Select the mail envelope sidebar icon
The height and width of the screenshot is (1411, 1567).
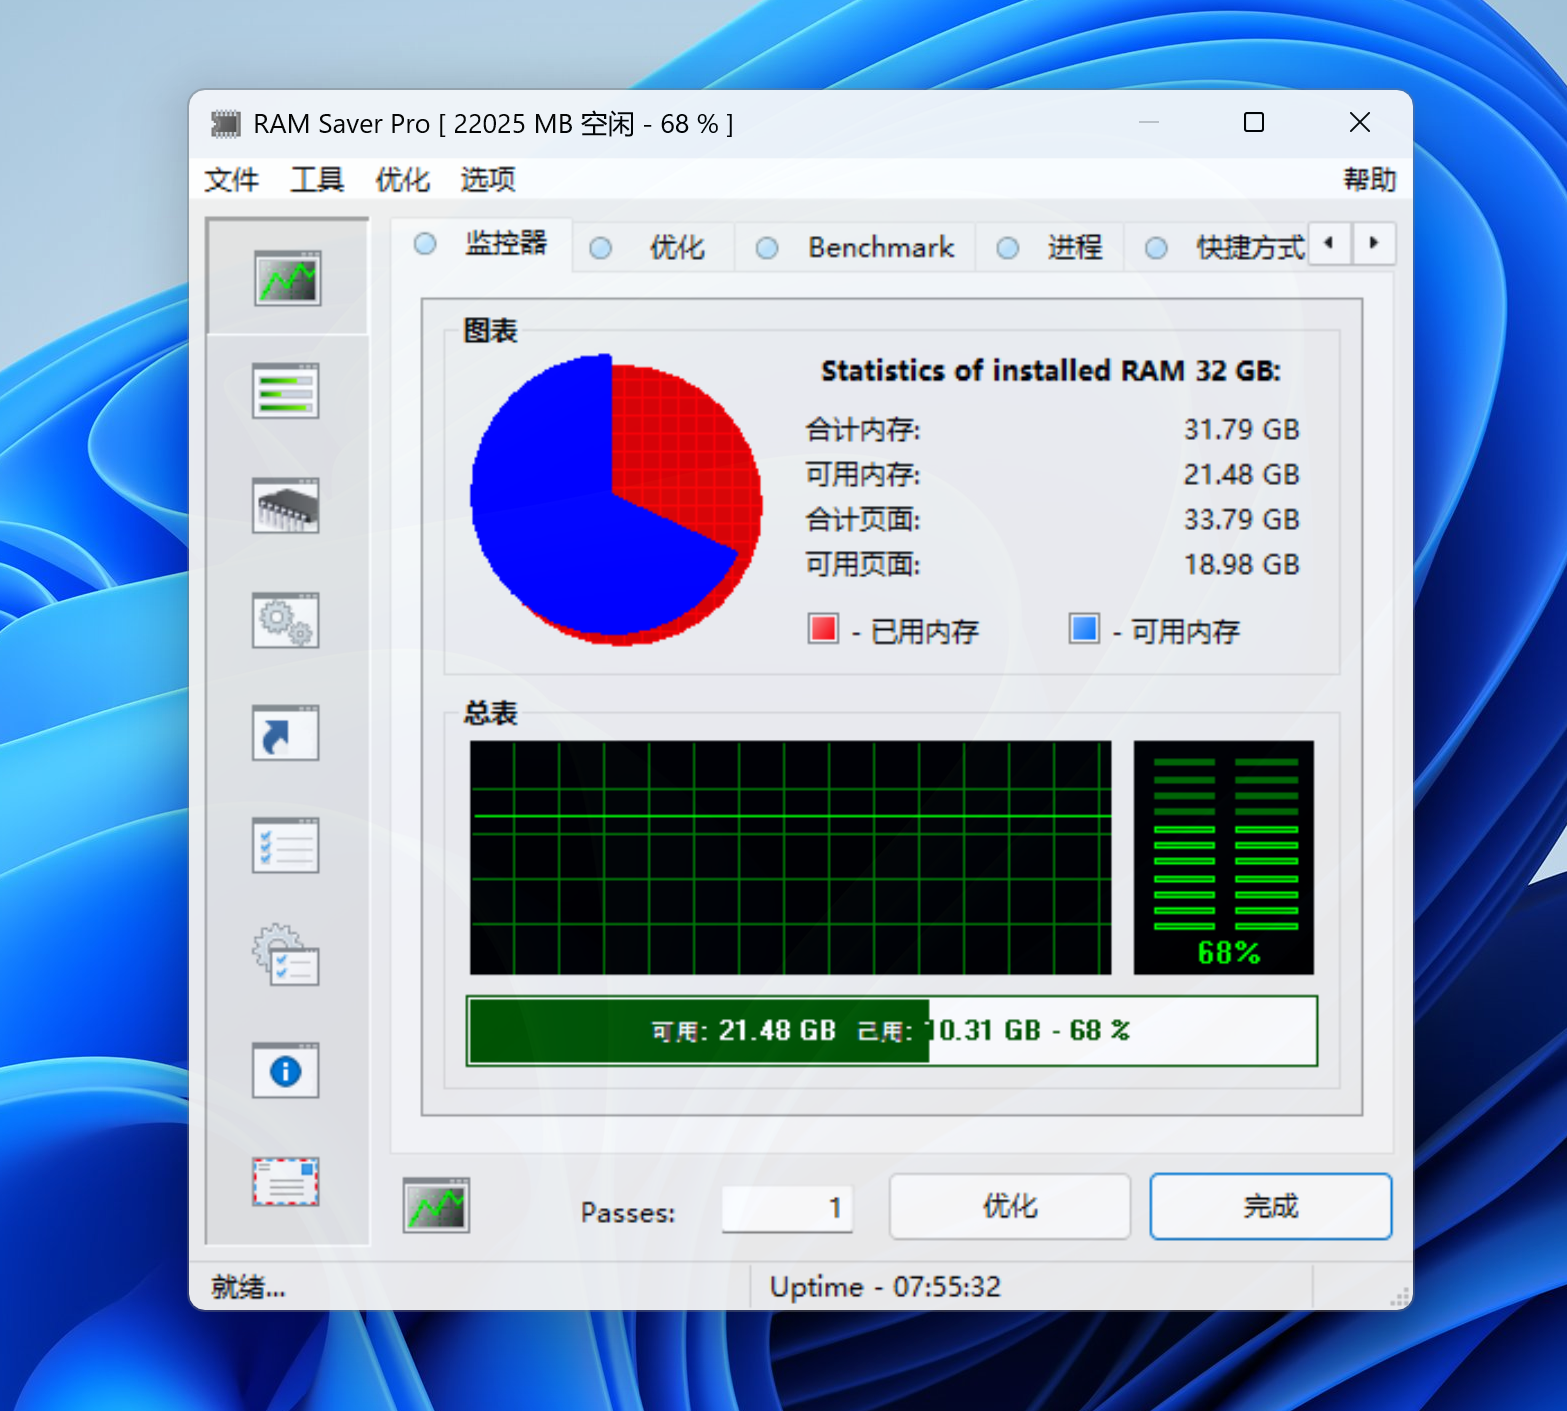click(x=286, y=1182)
